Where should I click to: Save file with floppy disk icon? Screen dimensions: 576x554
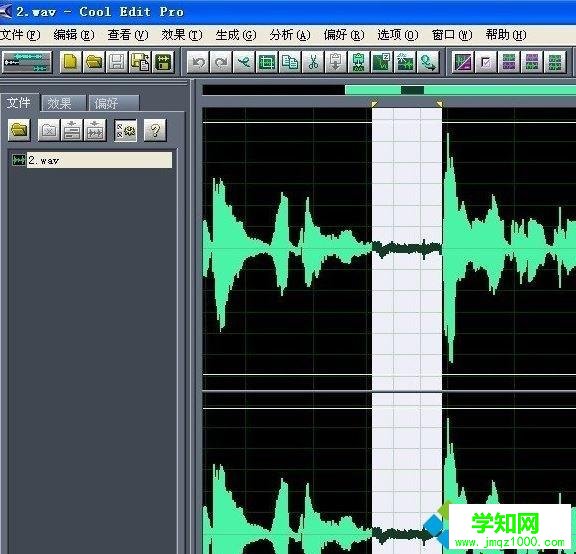(117, 62)
